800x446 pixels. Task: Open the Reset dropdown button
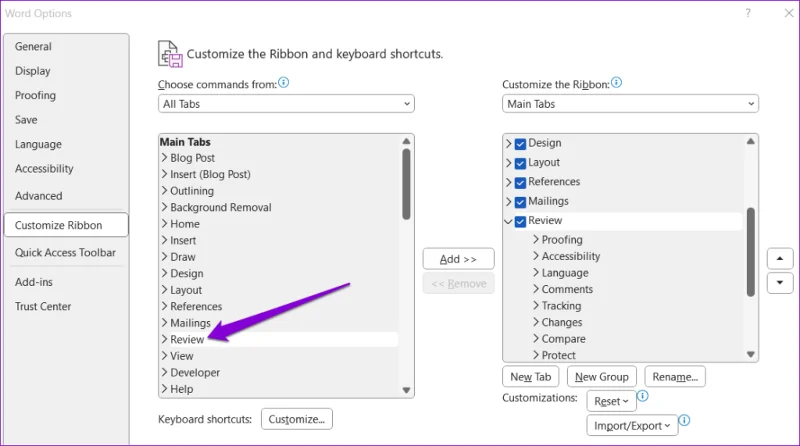click(x=611, y=402)
